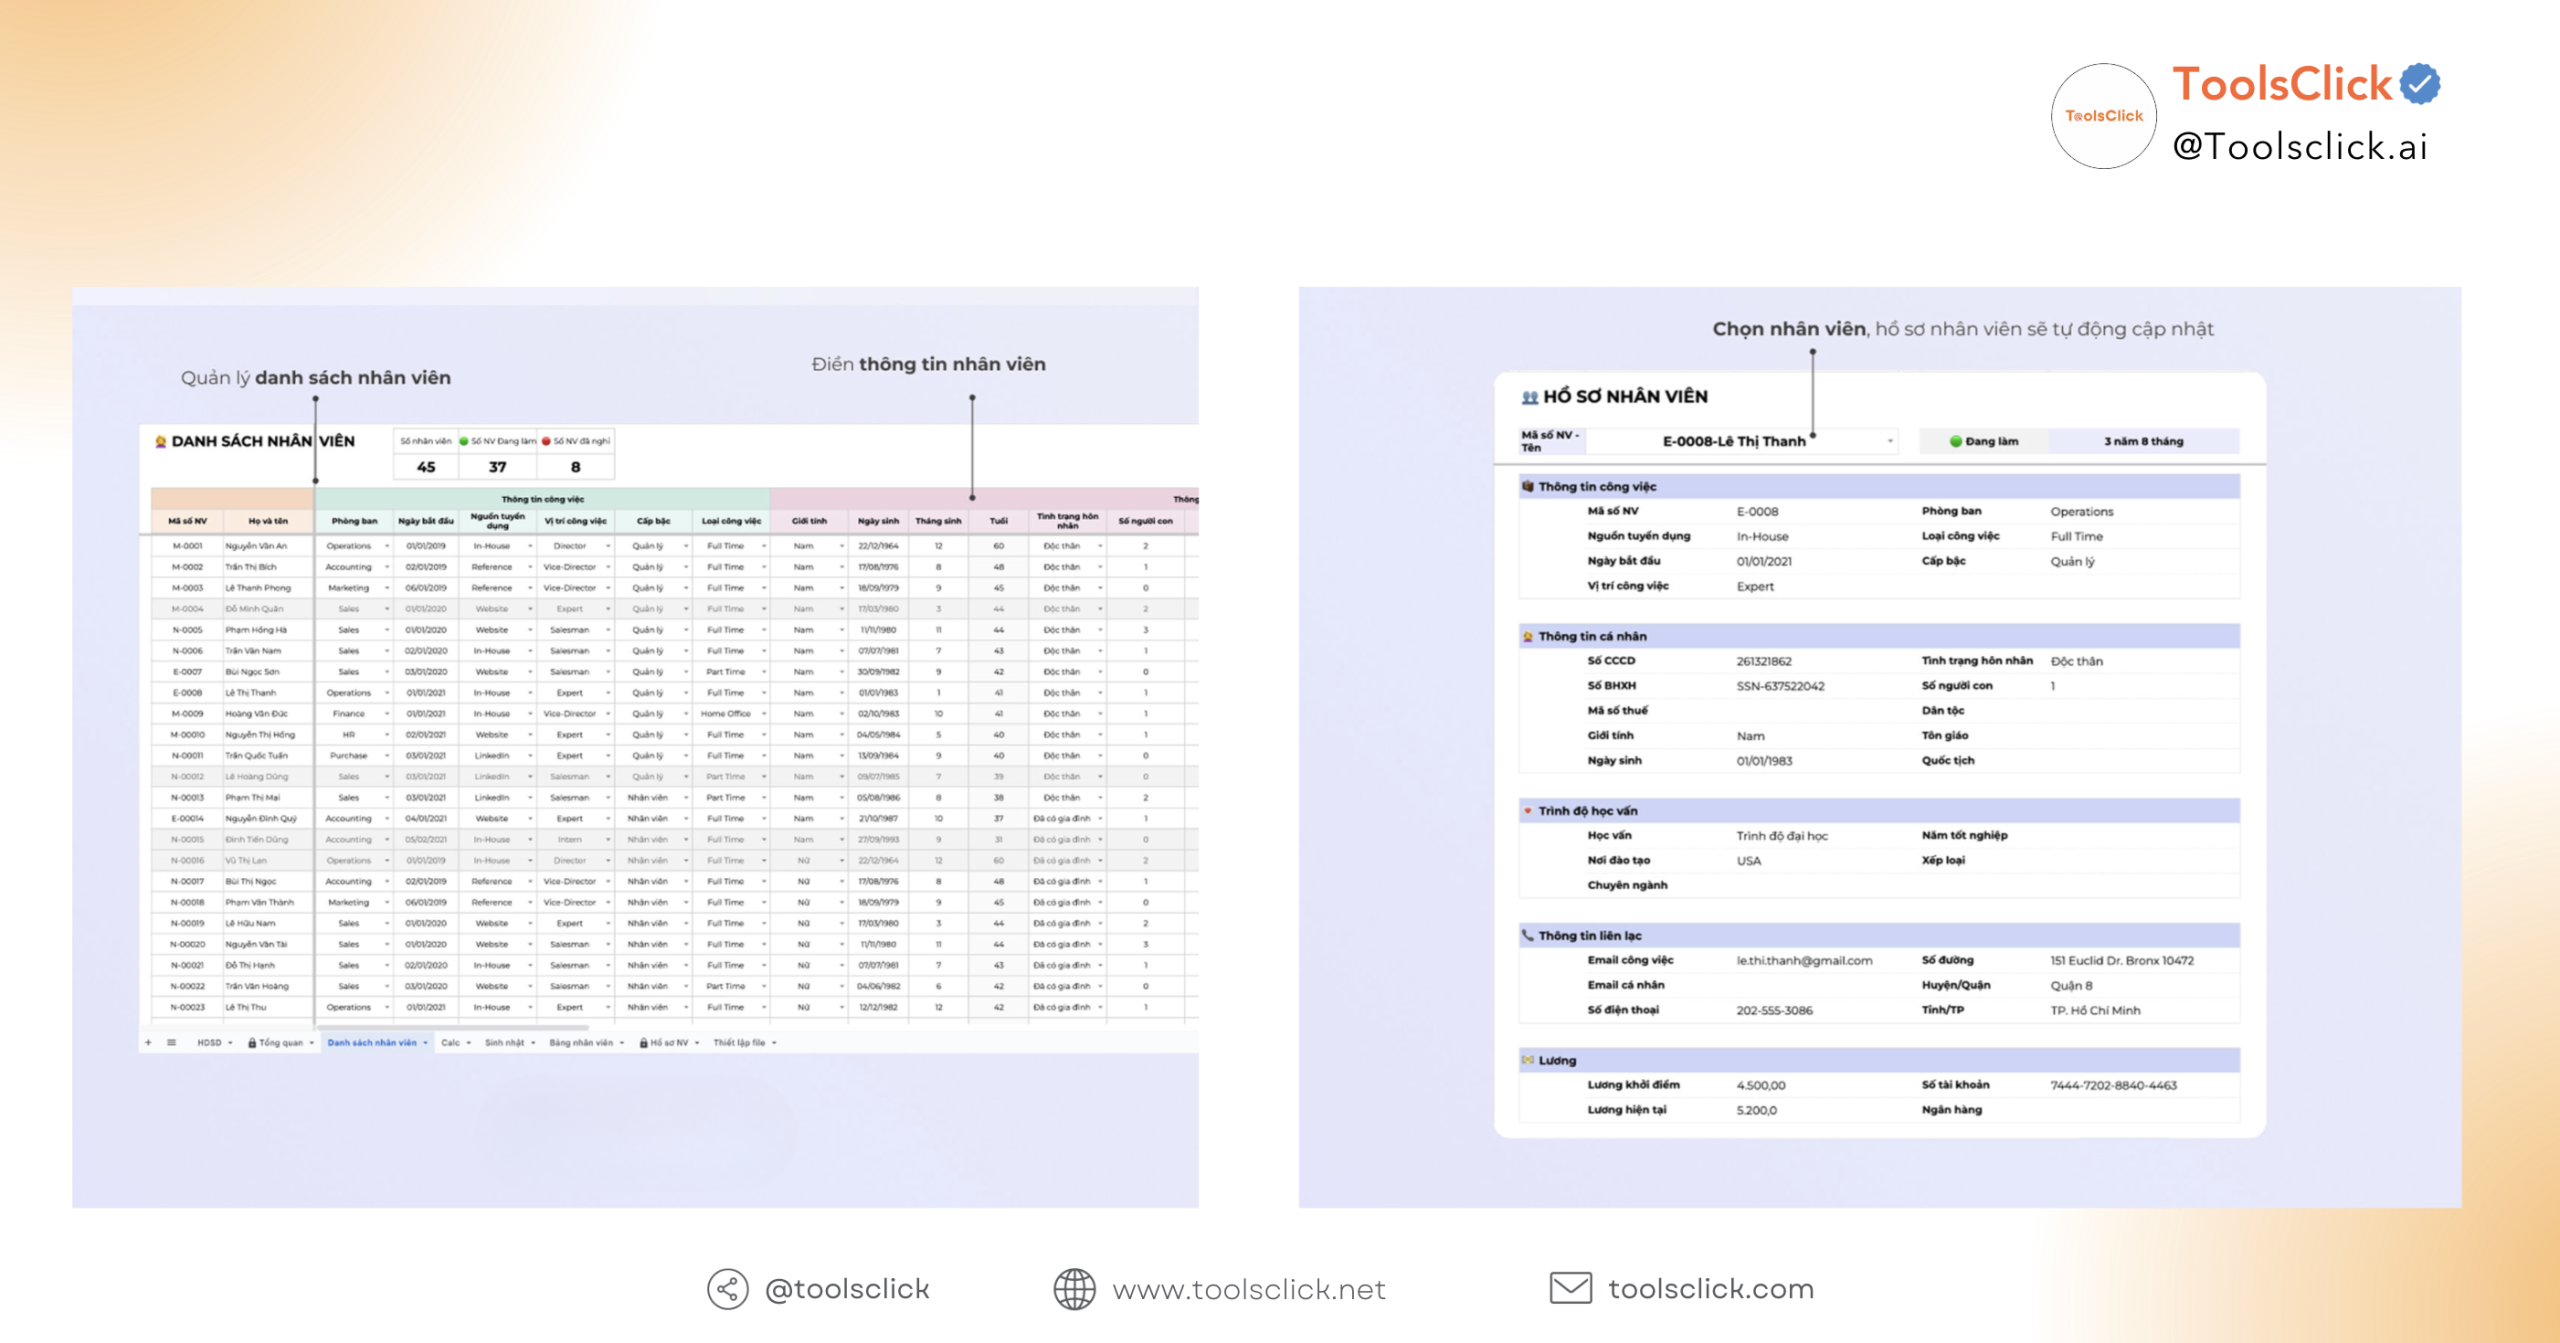Click the @Toolsclick.ai handle
Image resolution: width=2560 pixels, height=1343 pixels.
2300,148
